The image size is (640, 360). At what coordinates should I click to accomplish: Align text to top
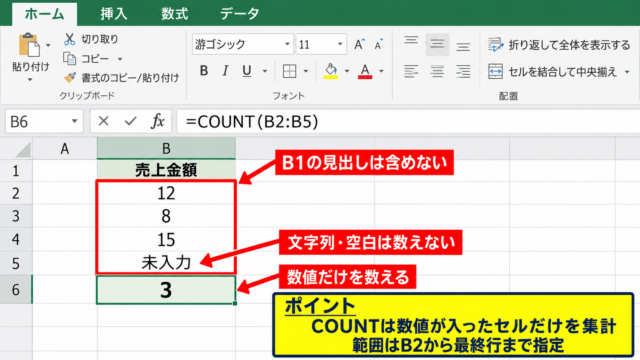(x=411, y=41)
